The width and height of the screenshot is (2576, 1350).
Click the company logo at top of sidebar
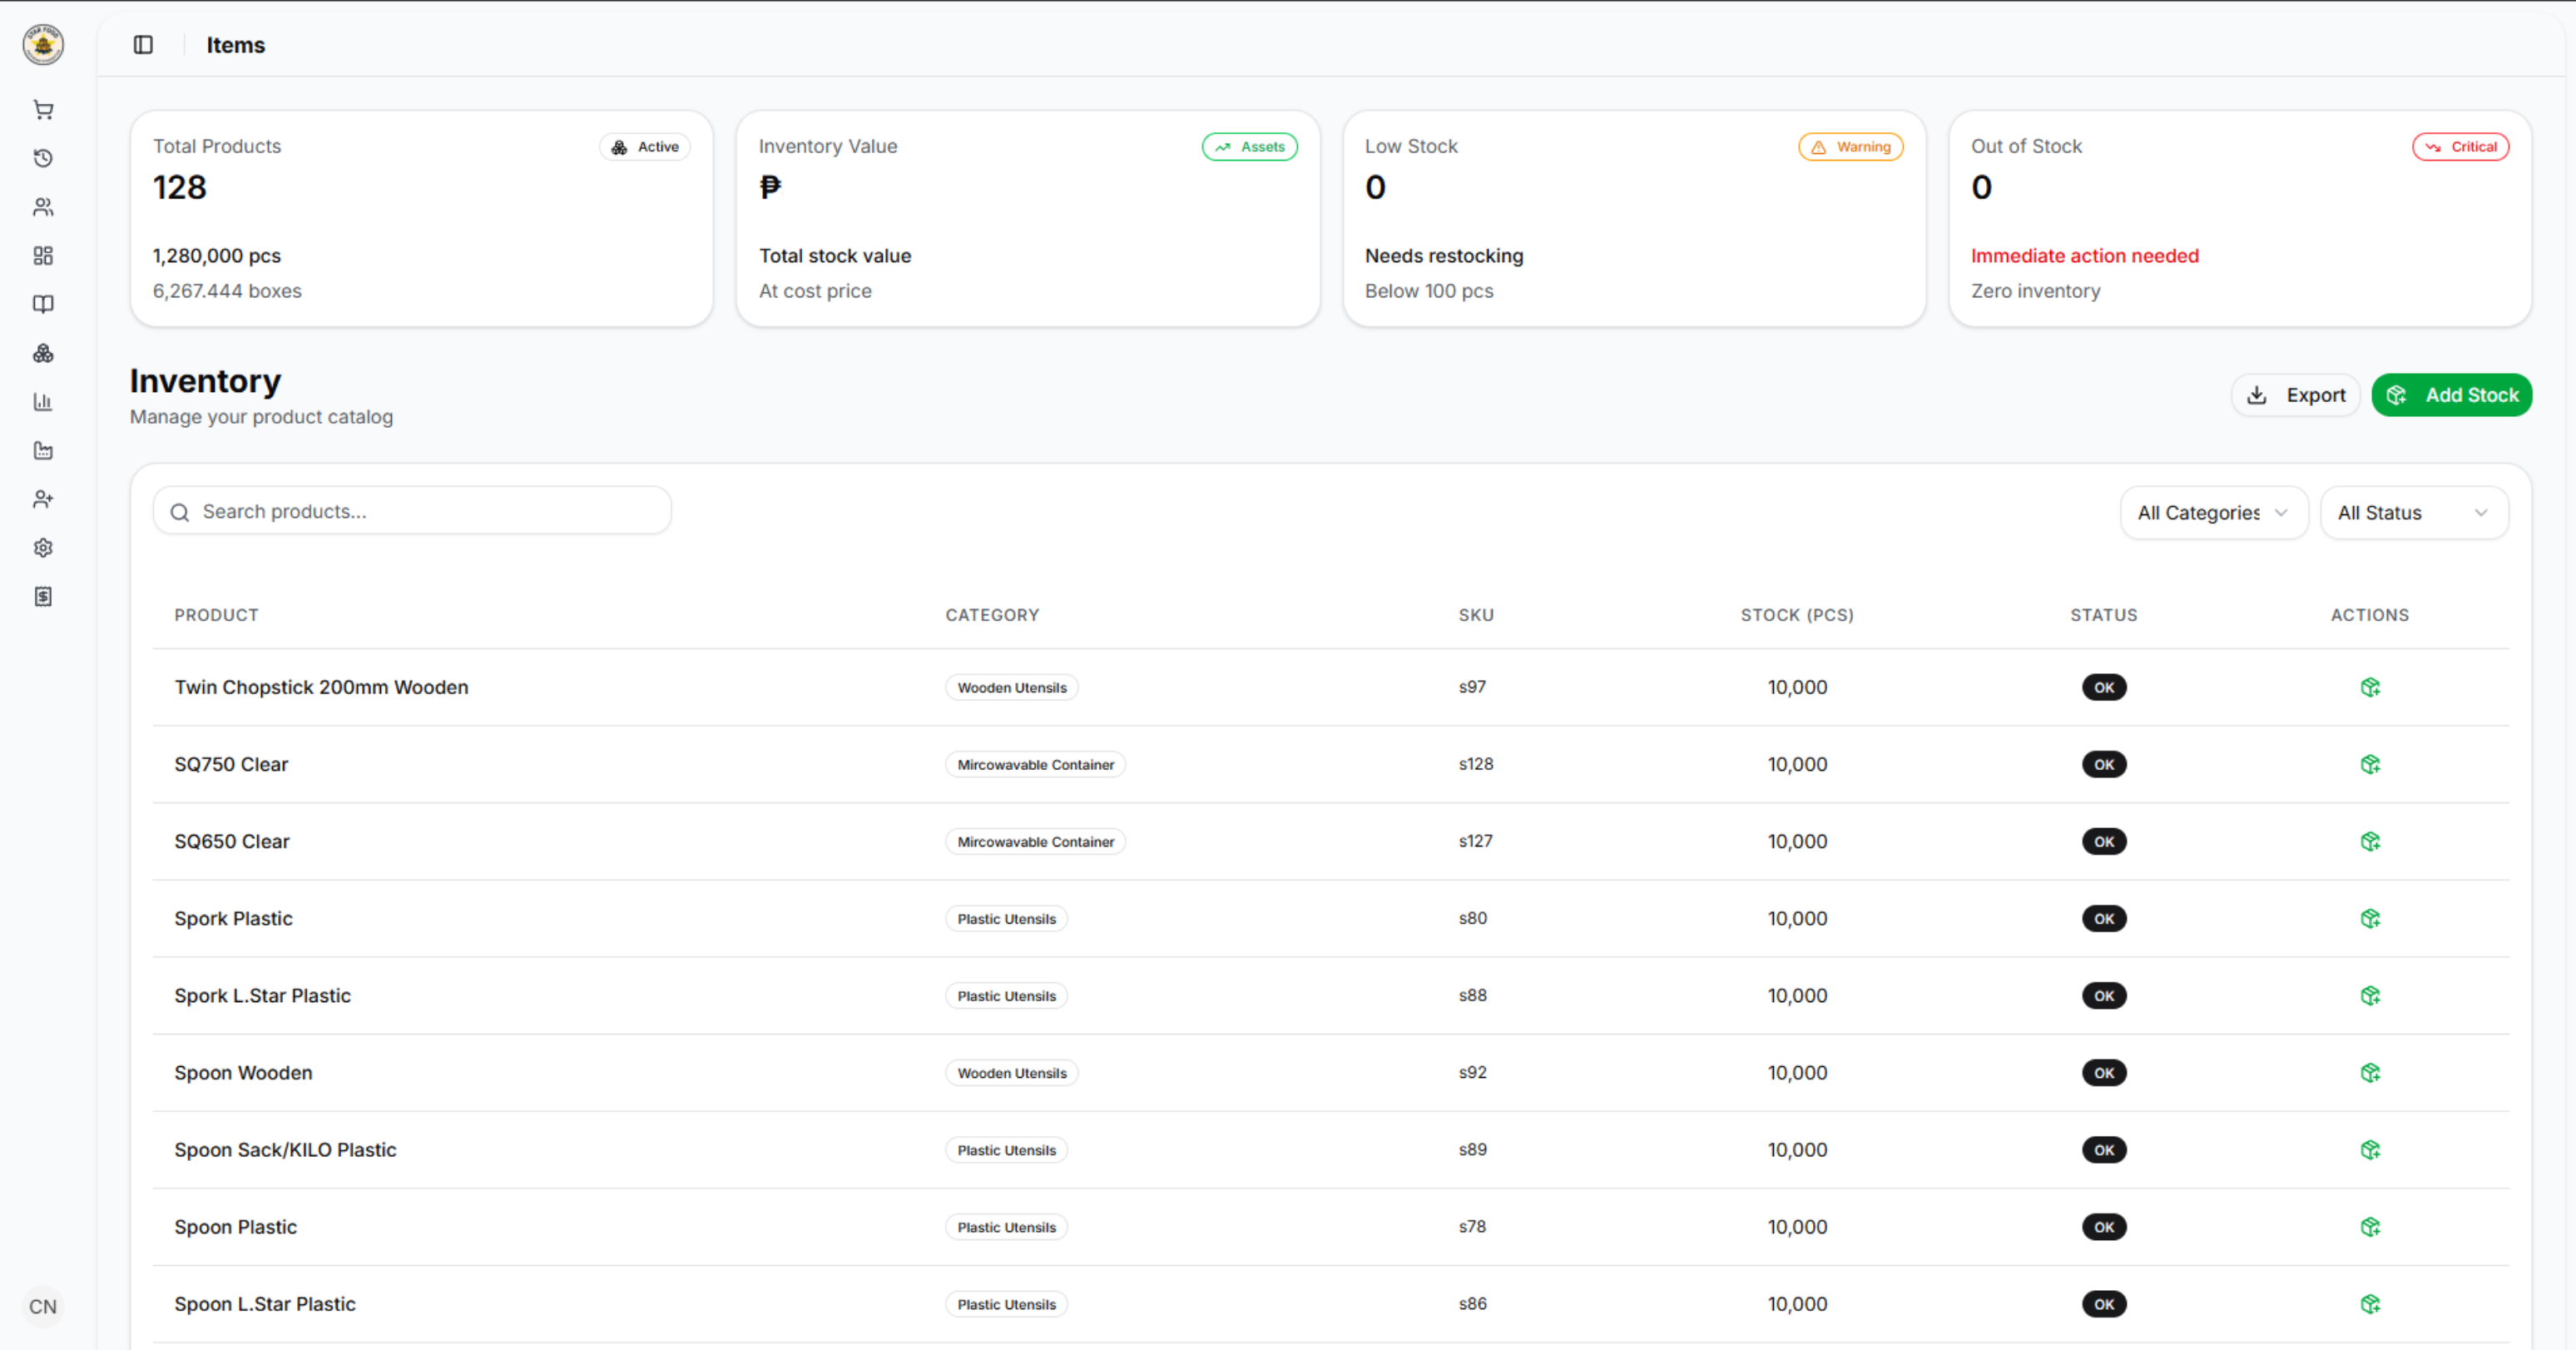pos(43,44)
